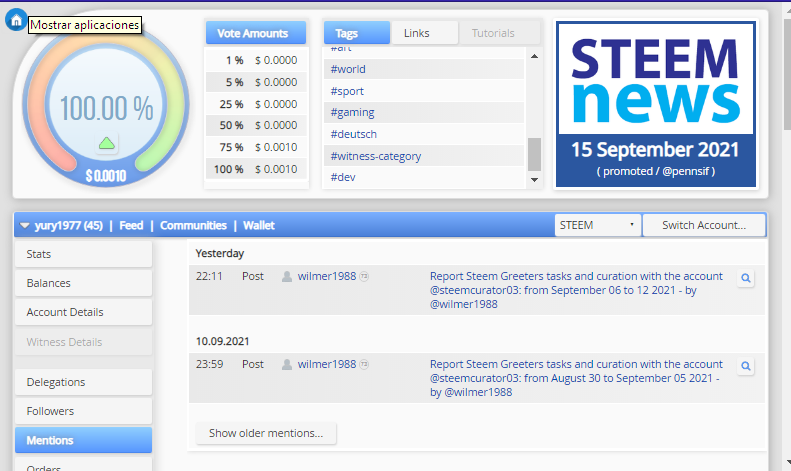Screen dimensions: 791x471
Task: Click tag list scrollbar up arrow
Action: point(534,56)
